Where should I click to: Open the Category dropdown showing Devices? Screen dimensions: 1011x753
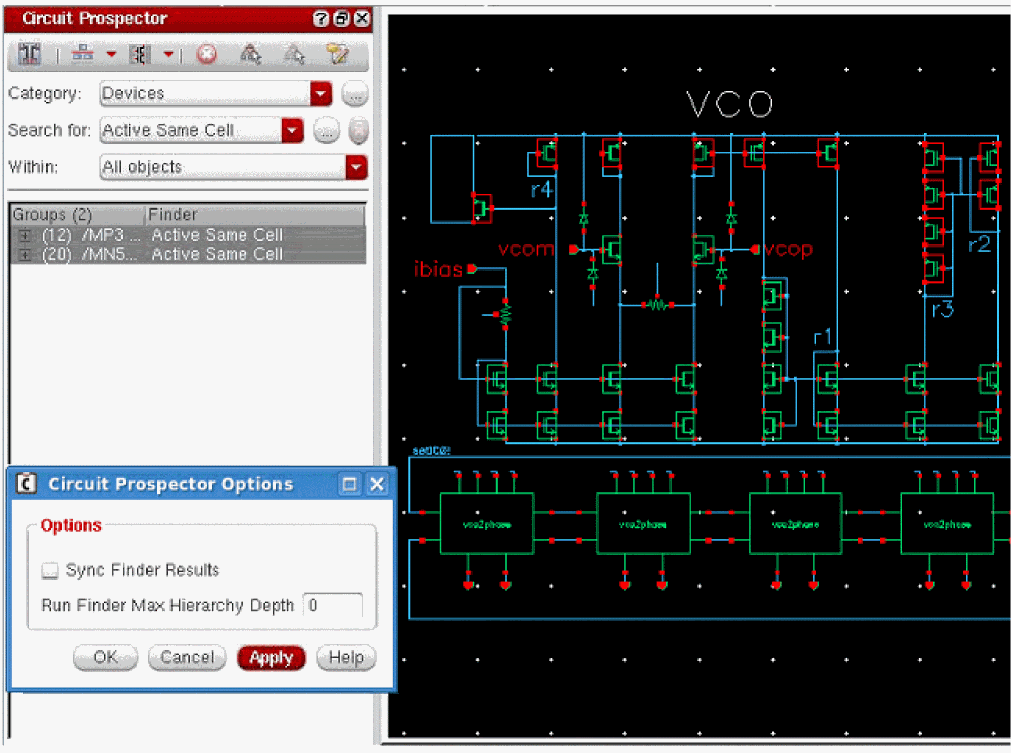coord(320,94)
